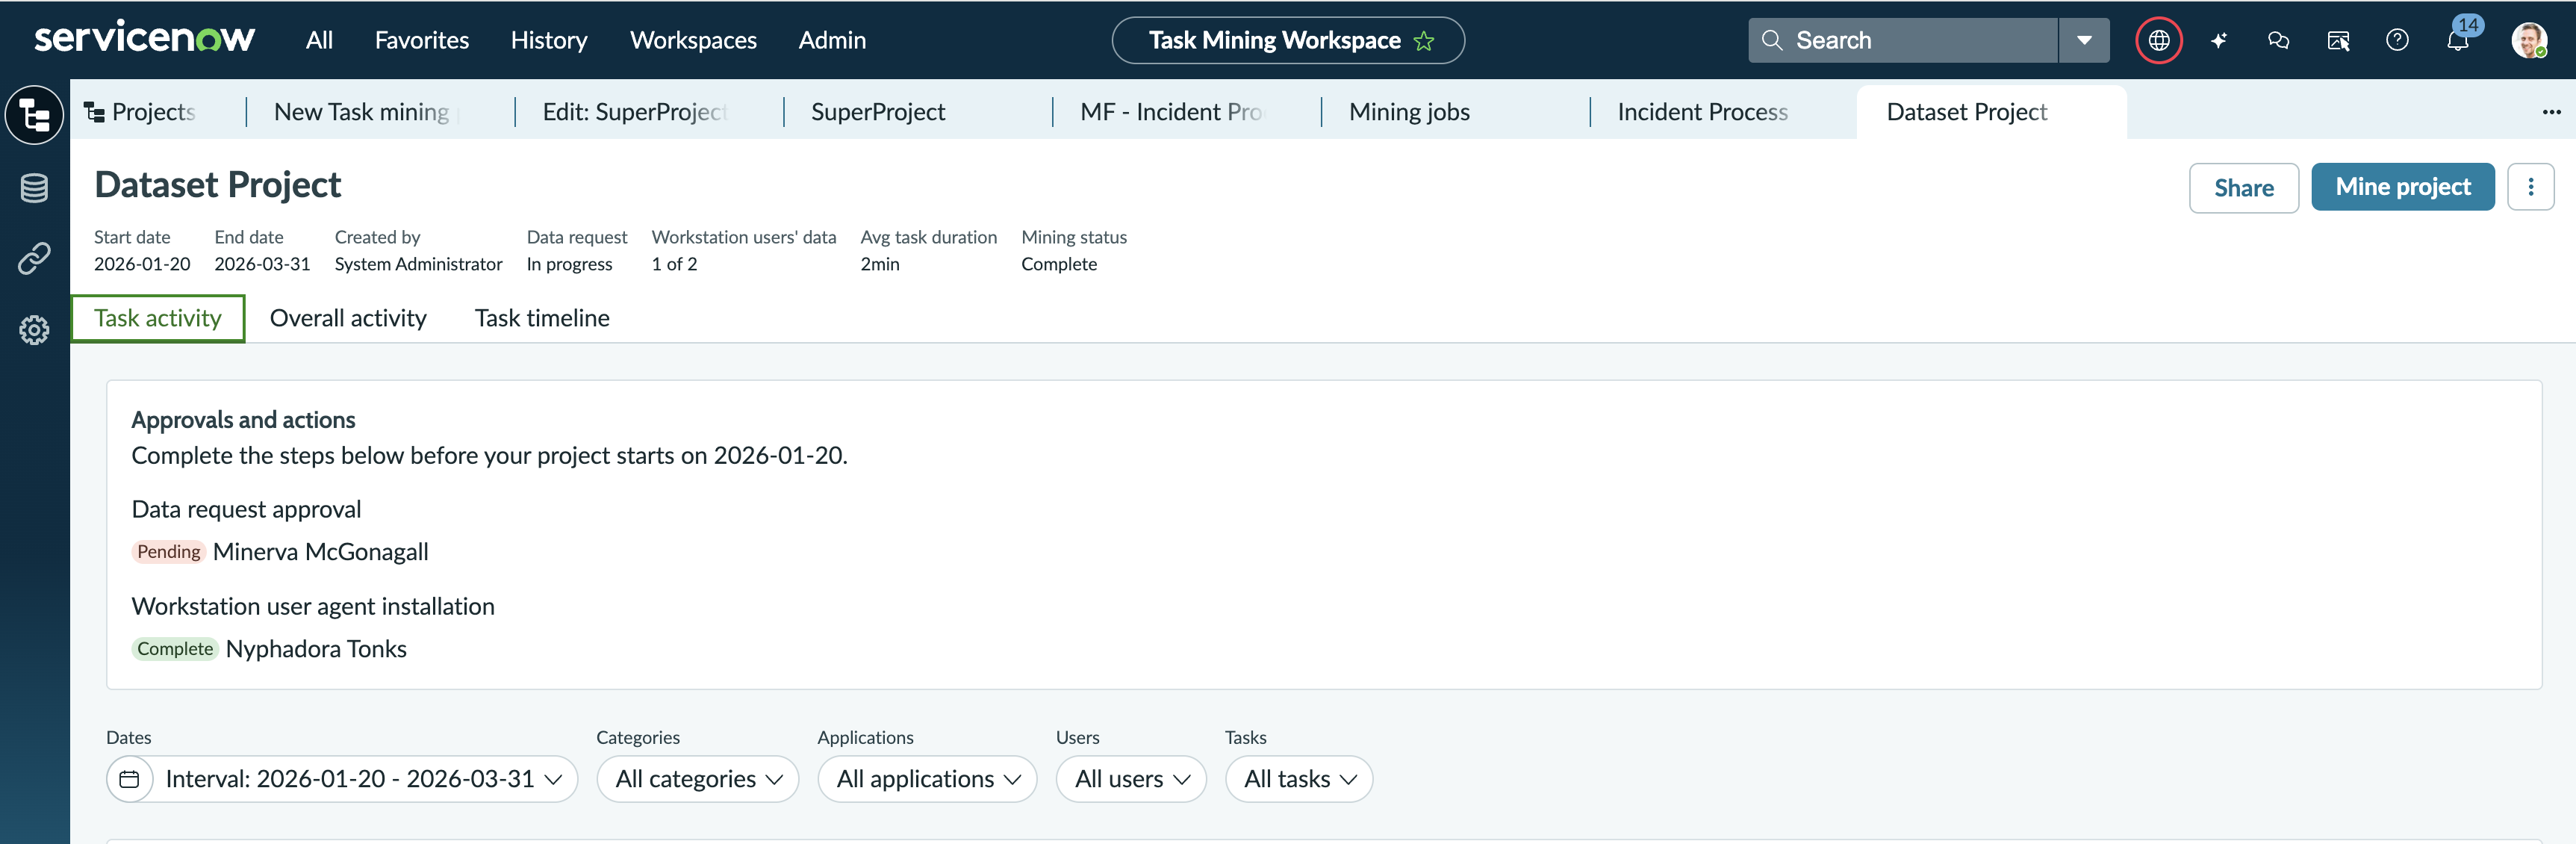This screenshot has height=844, width=2576.
Task: Click the Dataset Project heading
Action: [x=218, y=185]
